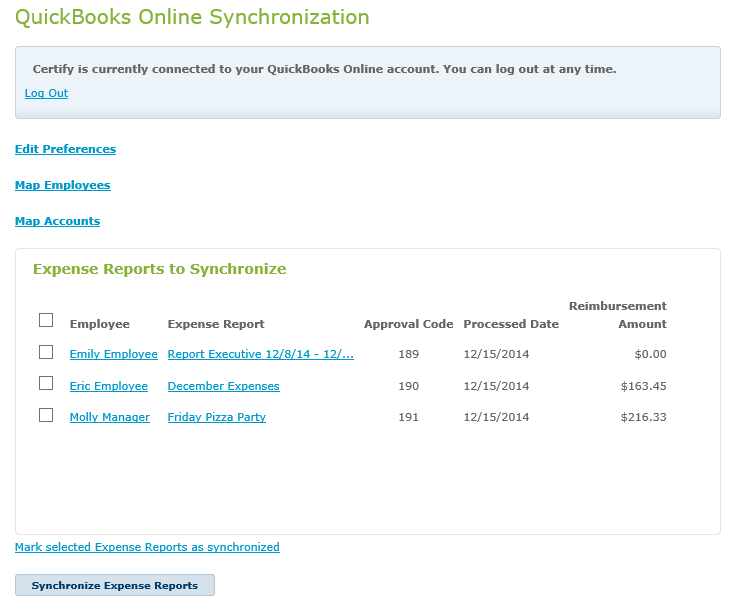Click the Employee column header

click(100, 324)
